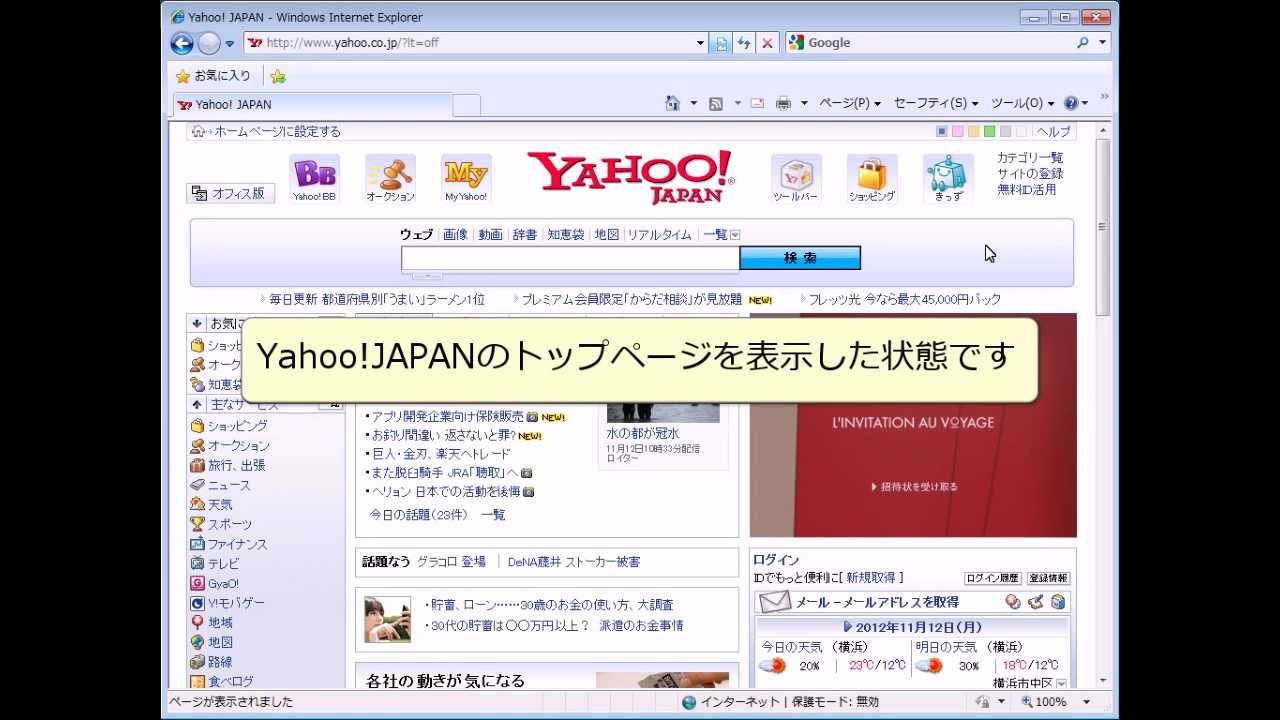Click the 検索 search button
This screenshot has width=1280, height=720.
tap(800, 258)
